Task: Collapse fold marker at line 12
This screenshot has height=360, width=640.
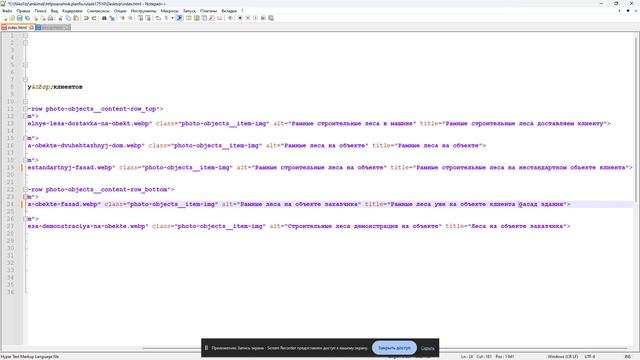Action: click(x=25, y=116)
